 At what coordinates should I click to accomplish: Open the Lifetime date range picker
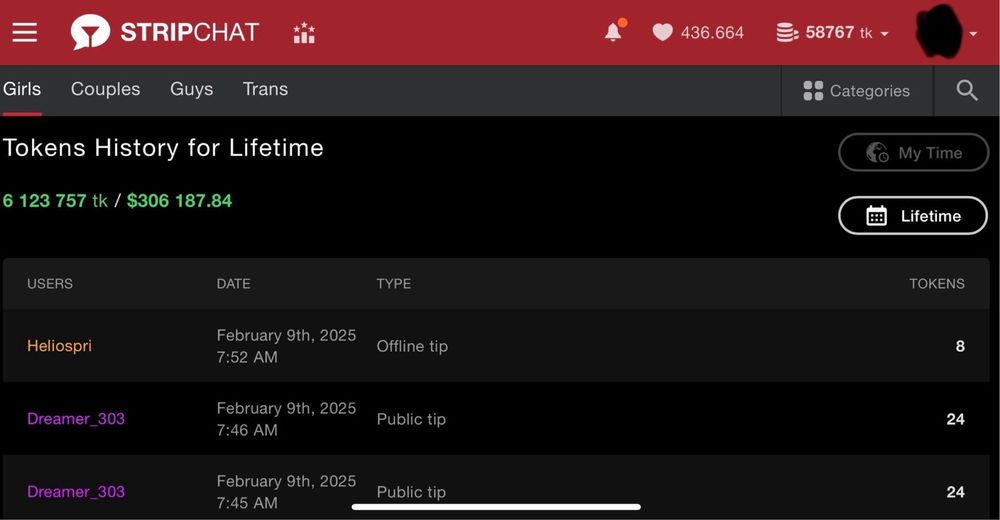click(x=912, y=216)
